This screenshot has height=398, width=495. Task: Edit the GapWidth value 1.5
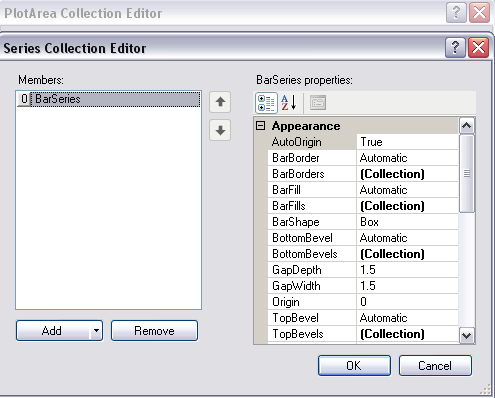tap(408, 286)
